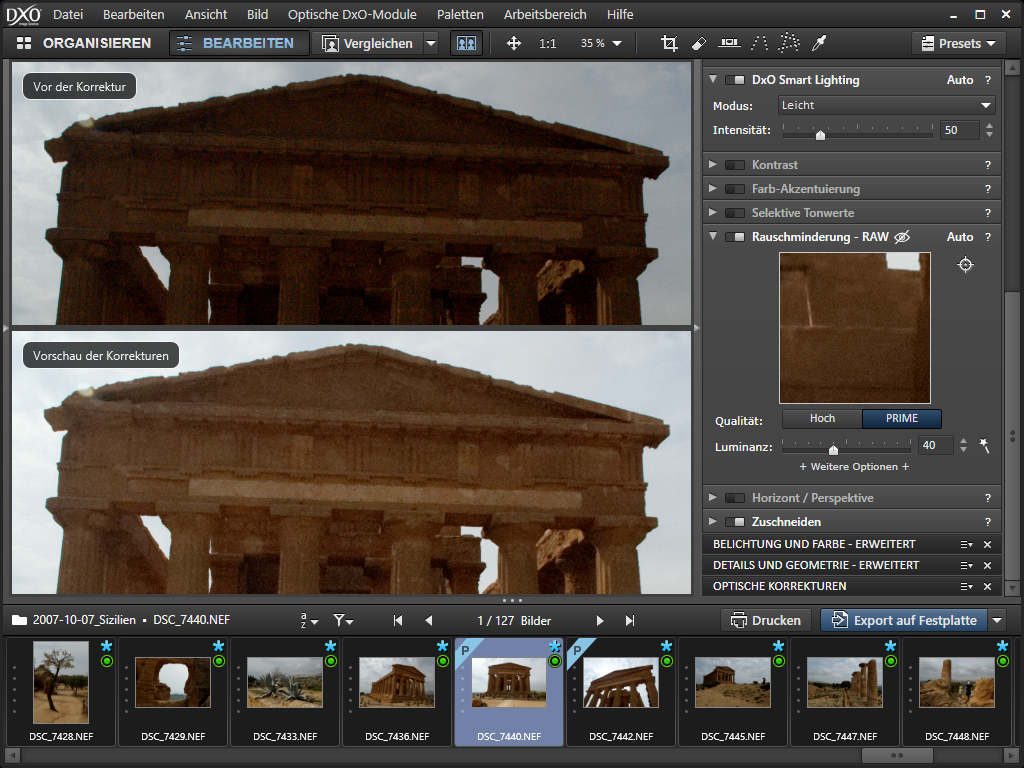Select the Crop tool in the toolbar
This screenshot has width=1024, height=768.
(x=670, y=44)
